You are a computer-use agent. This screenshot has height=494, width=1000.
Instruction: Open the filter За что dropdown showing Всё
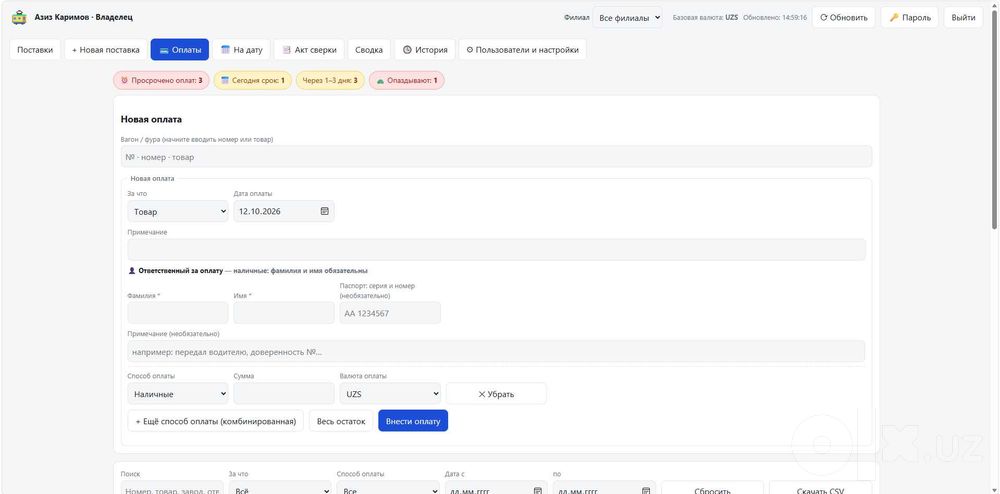[280, 490]
